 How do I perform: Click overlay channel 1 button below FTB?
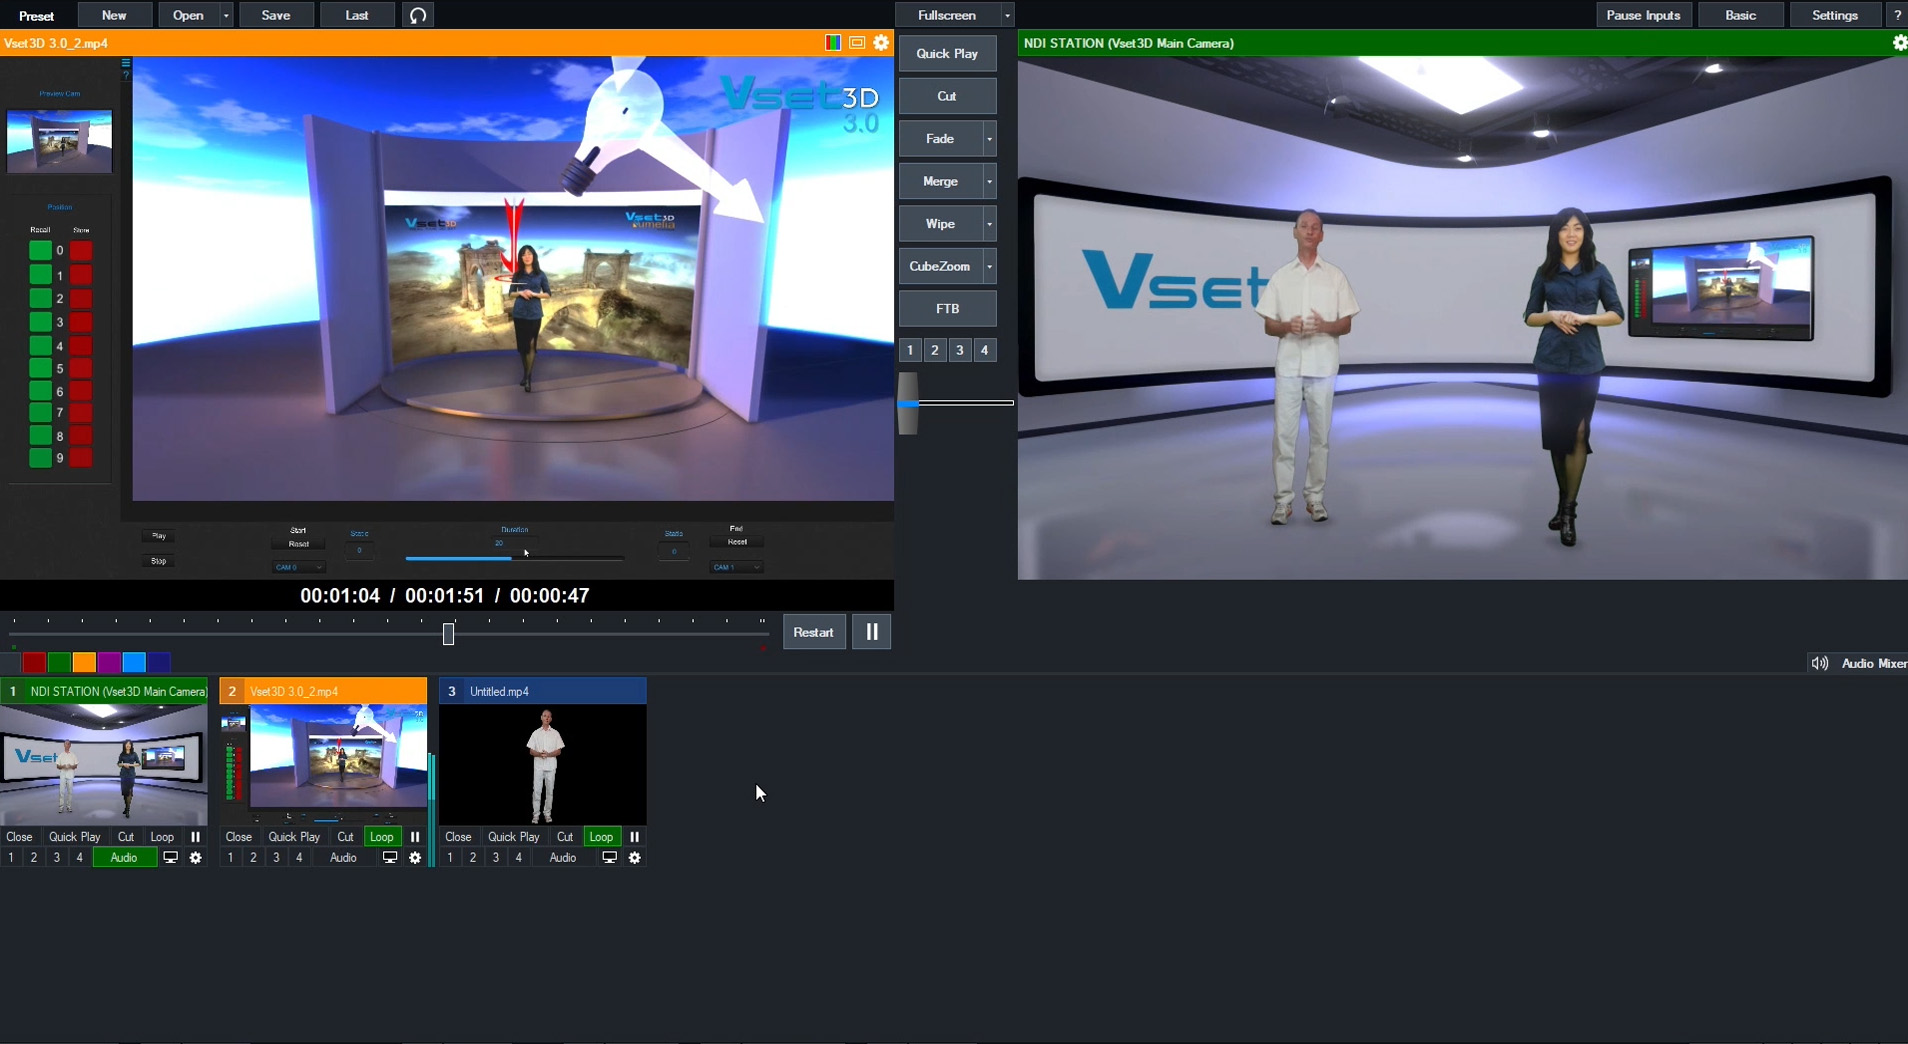tap(910, 350)
